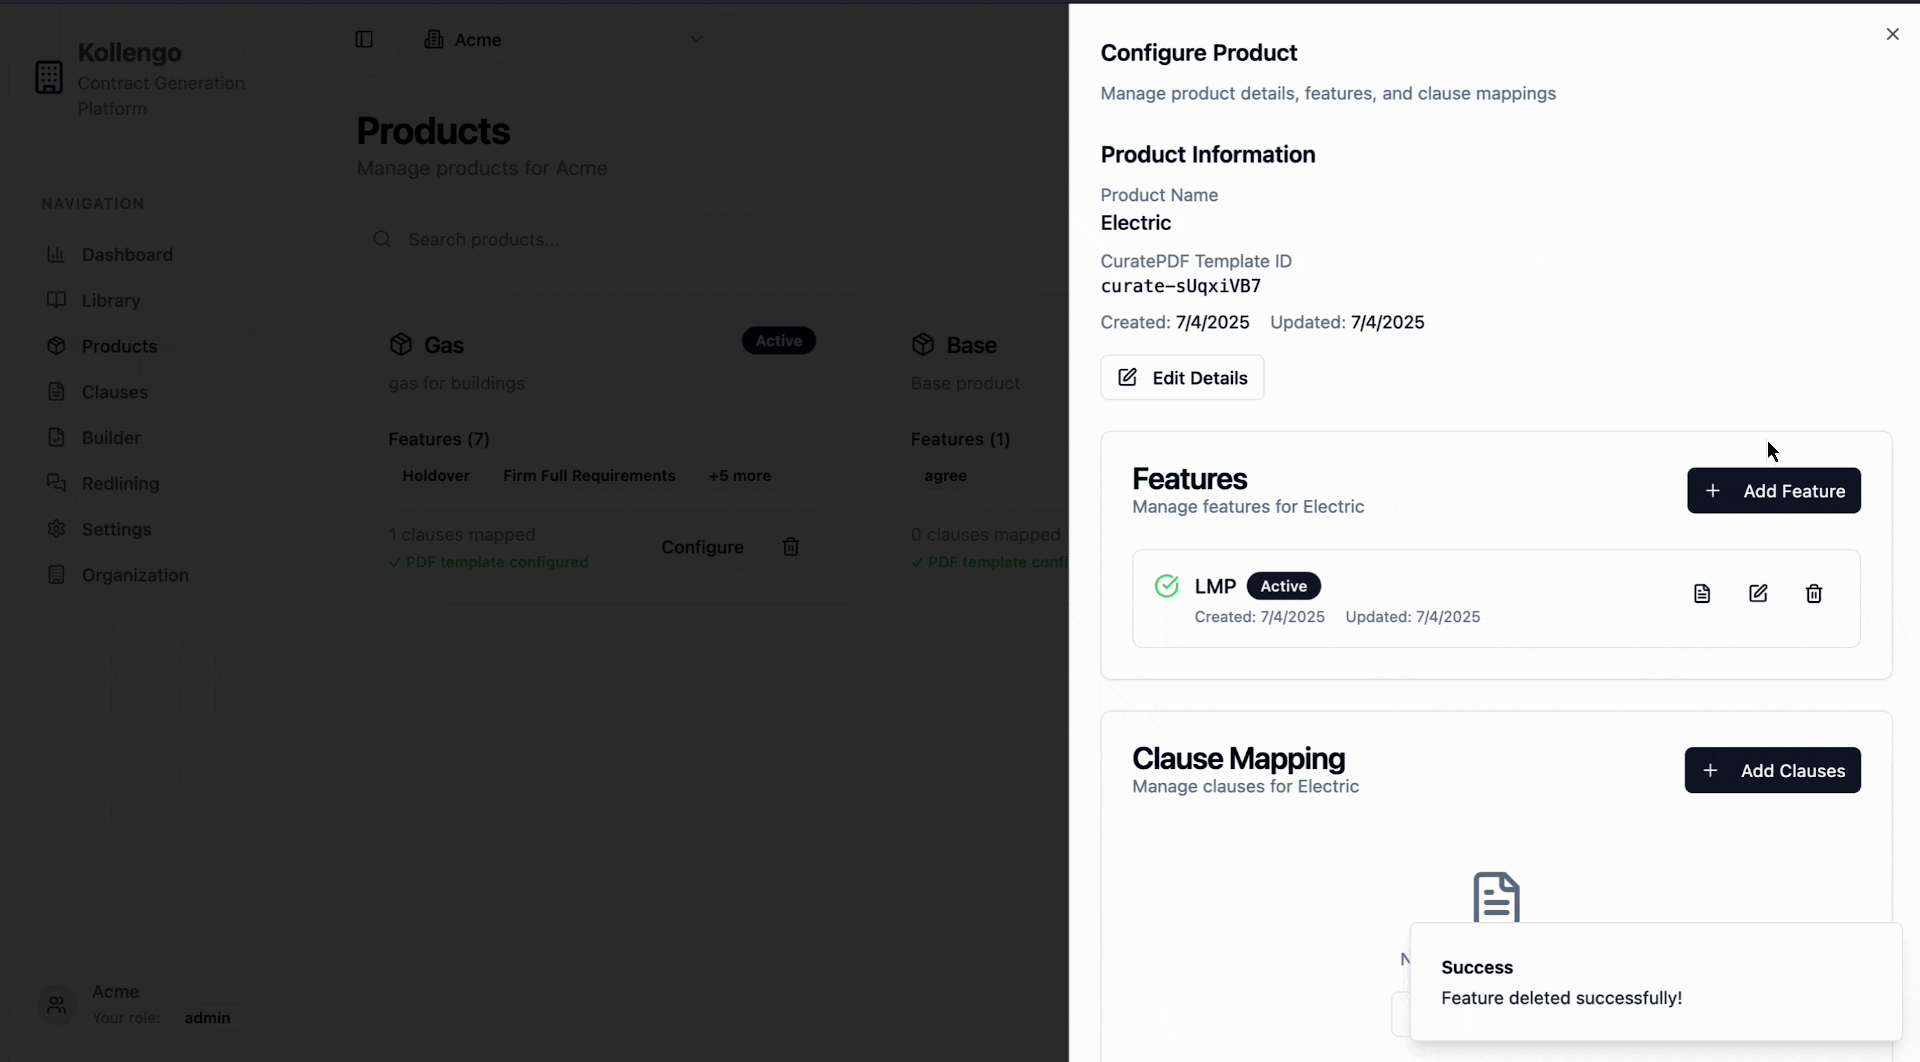The width and height of the screenshot is (1920, 1062).
Task: Select Organization in the sidebar menu
Action: 134,575
